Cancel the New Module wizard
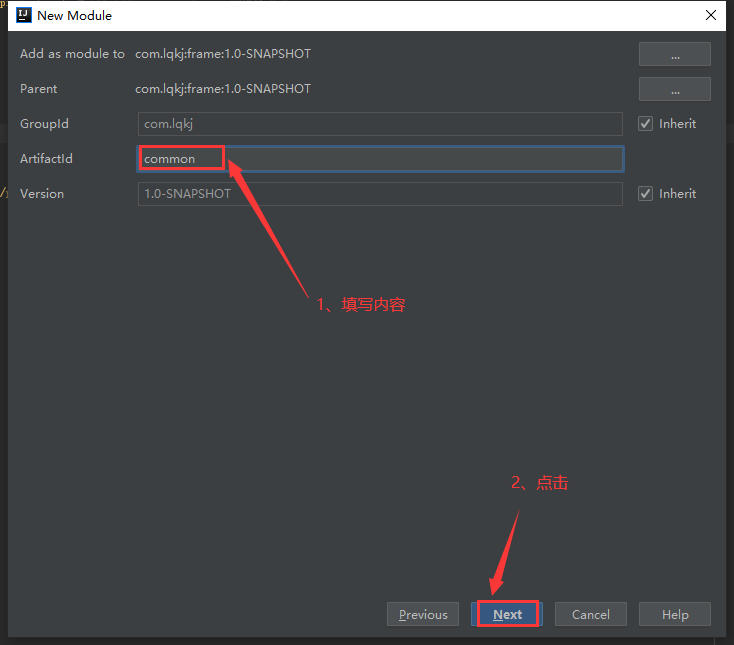The image size is (734, 645). (591, 614)
